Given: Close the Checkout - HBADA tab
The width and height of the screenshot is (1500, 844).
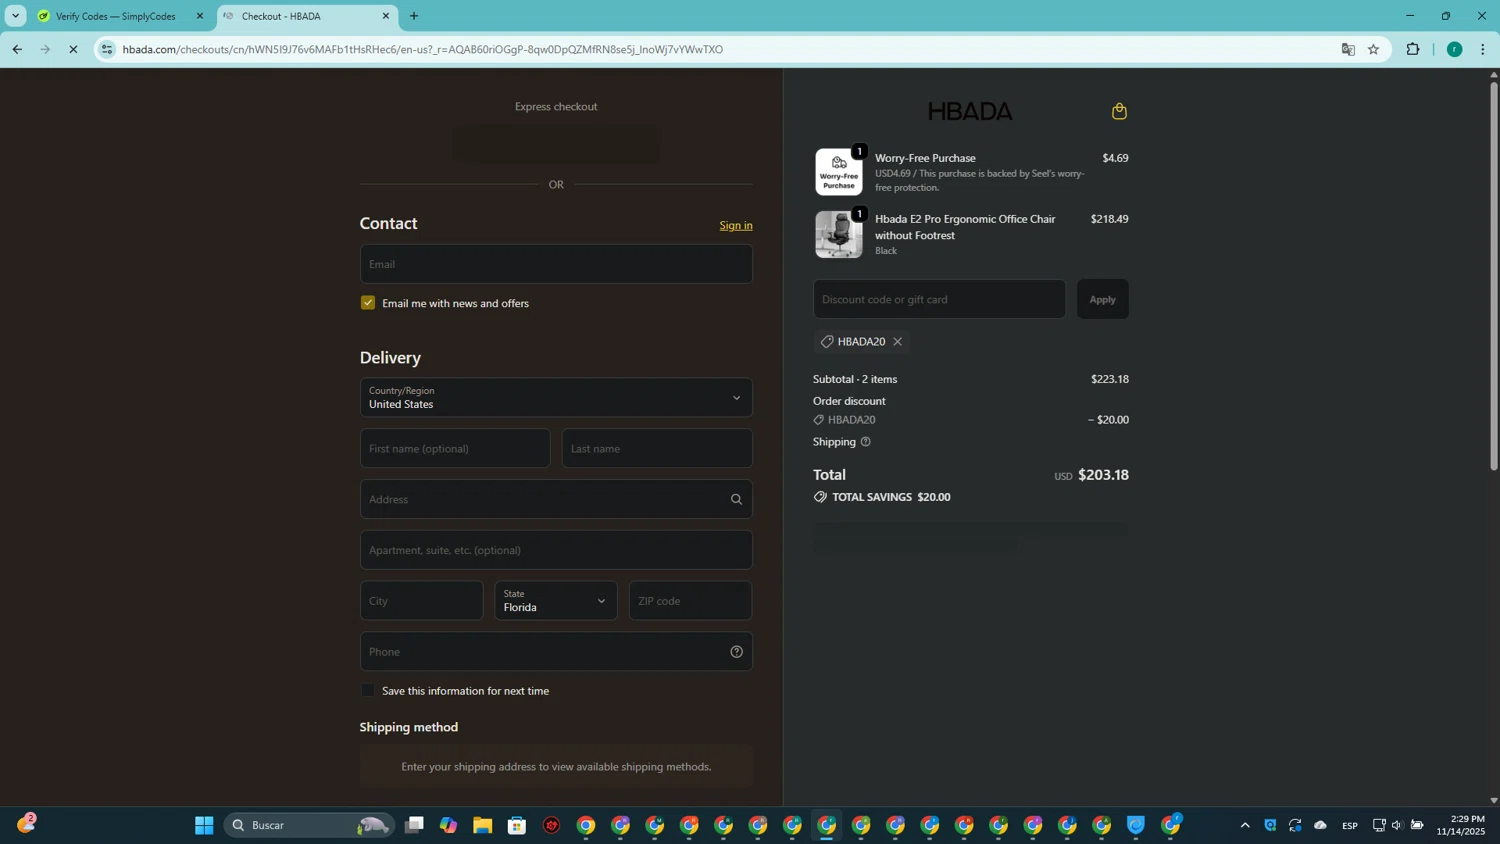Looking at the screenshot, I should click(x=386, y=16).
